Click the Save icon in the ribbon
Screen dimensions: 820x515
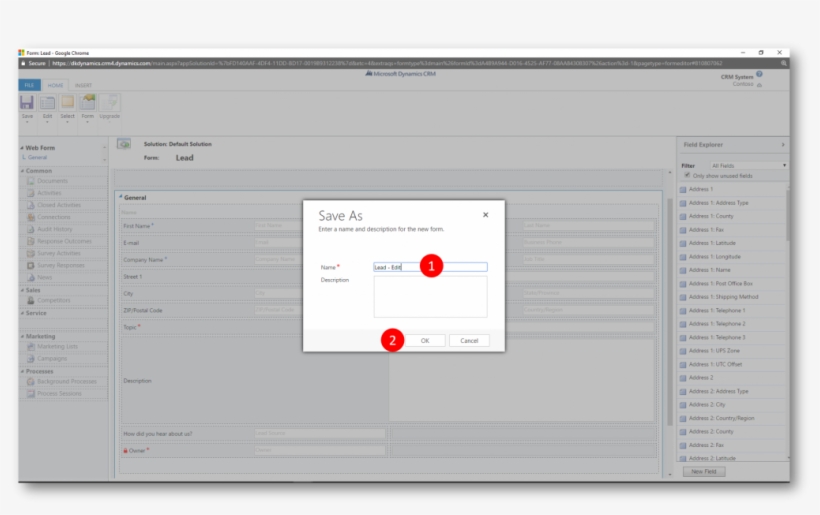click(x=27, y=102)
